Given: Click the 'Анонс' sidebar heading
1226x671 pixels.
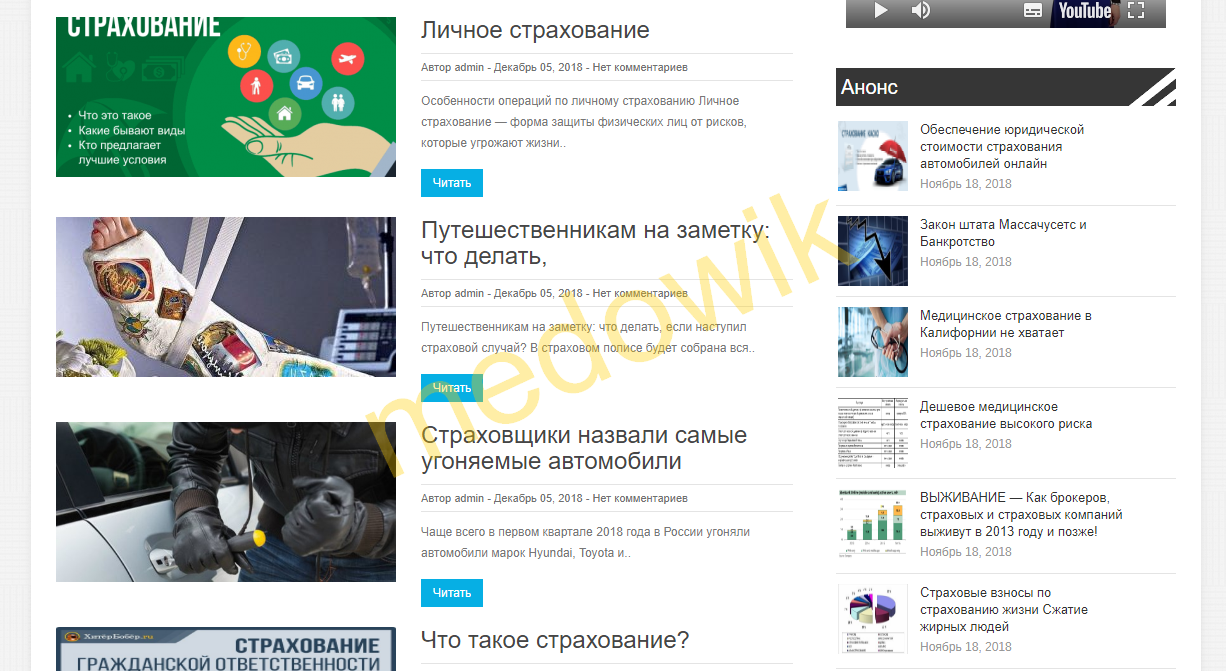Looking at the screenshot, I should [869, 87].
